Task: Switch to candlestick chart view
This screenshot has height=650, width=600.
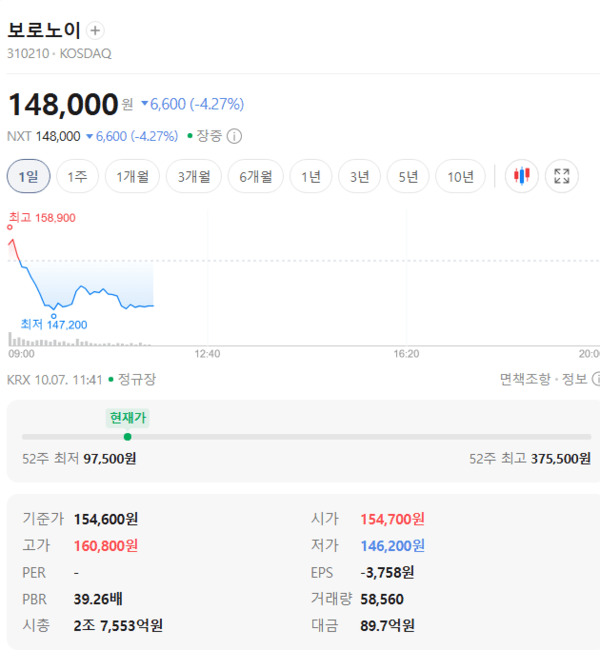Action: coord(522,176)
